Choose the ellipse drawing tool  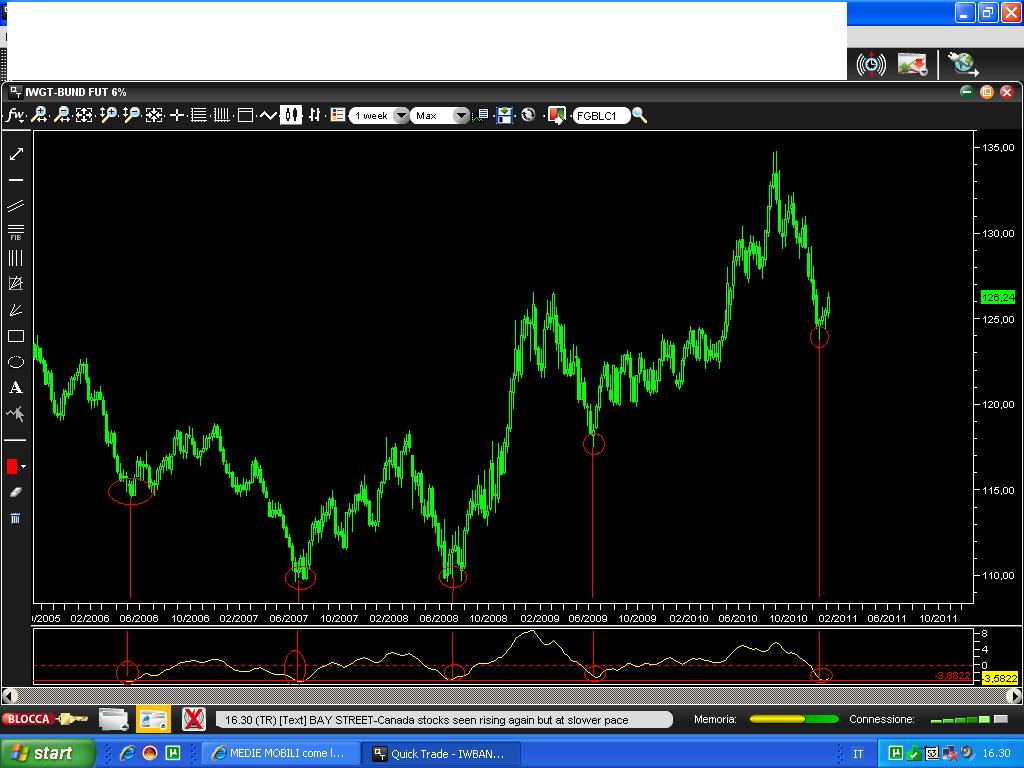coord(16,362)
